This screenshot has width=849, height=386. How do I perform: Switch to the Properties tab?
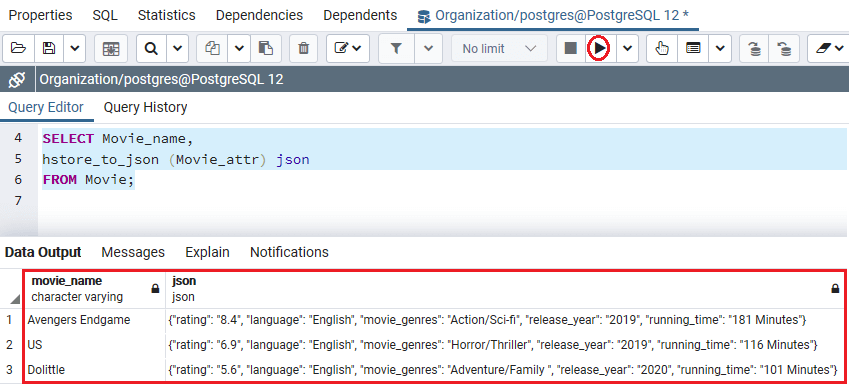click(x=41, y=15)
